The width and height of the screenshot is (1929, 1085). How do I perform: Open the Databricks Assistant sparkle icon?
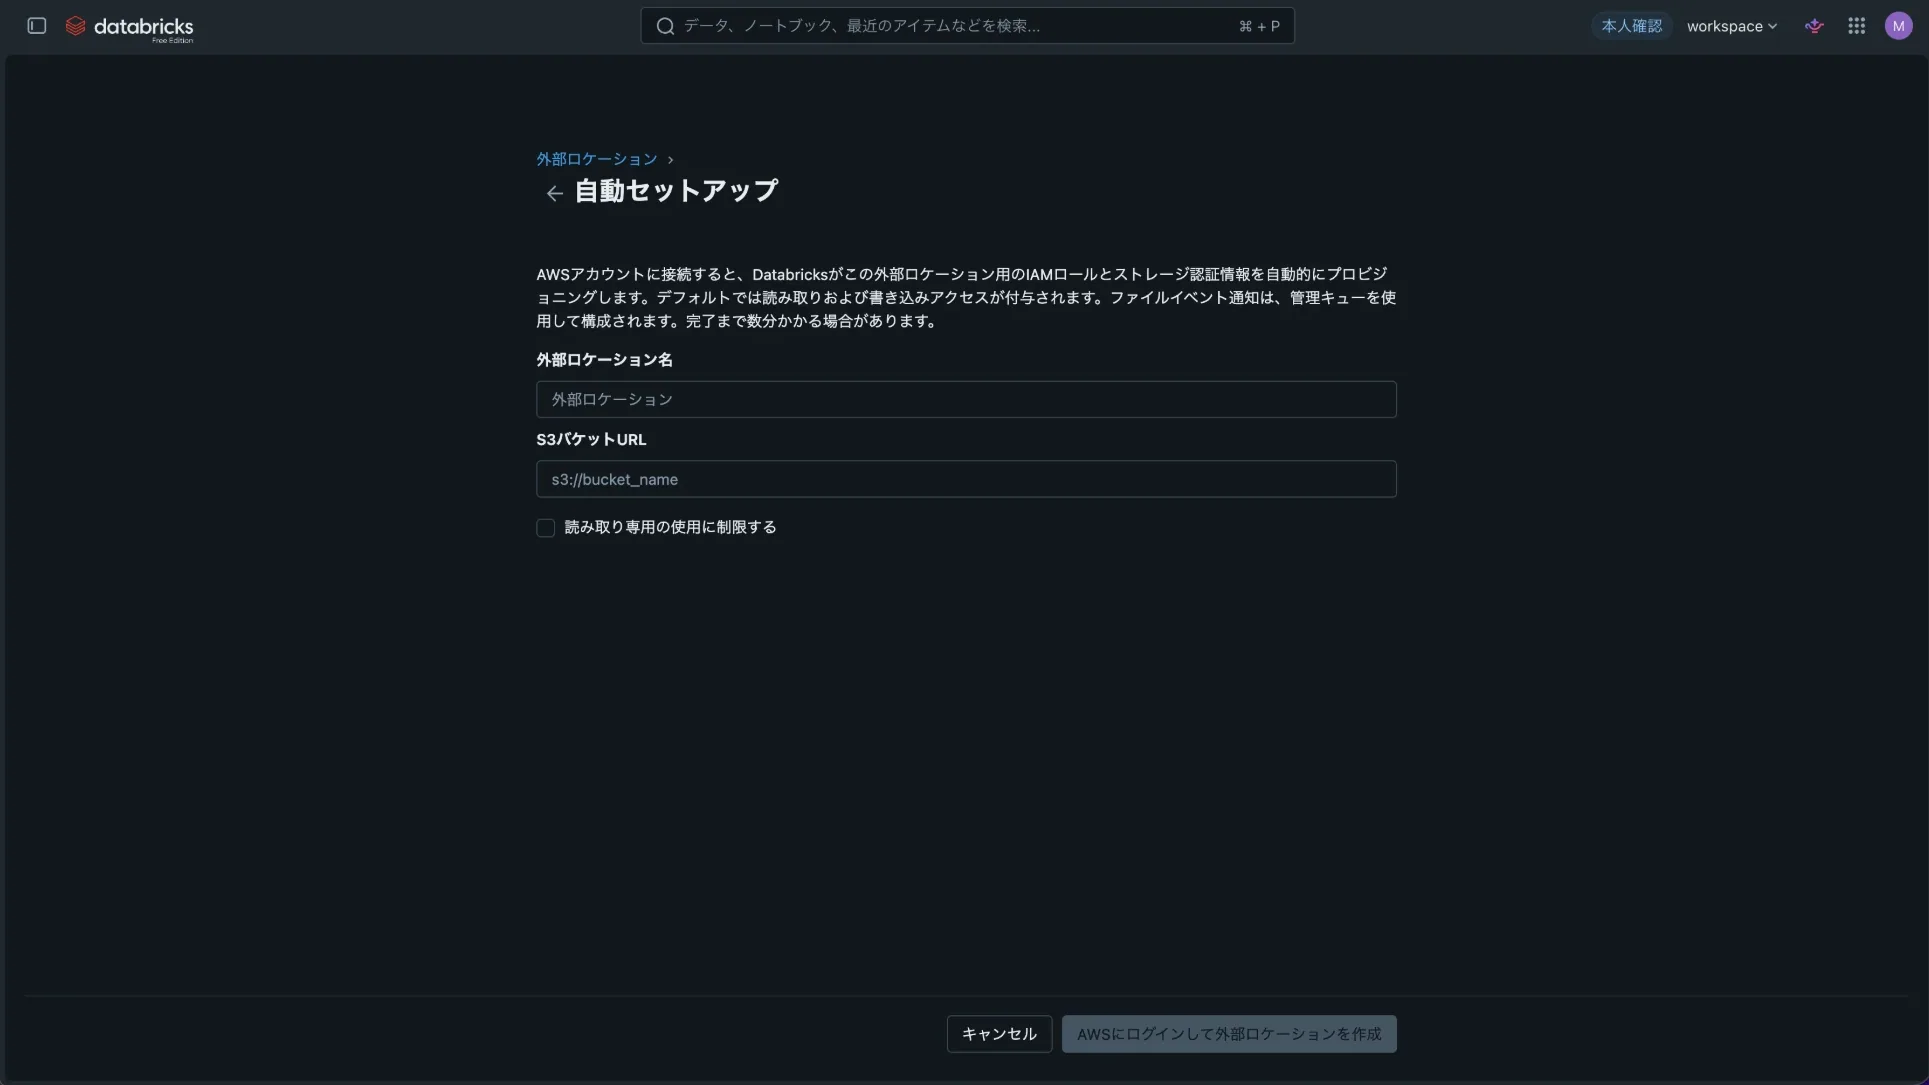click(x=1814, y=26)
